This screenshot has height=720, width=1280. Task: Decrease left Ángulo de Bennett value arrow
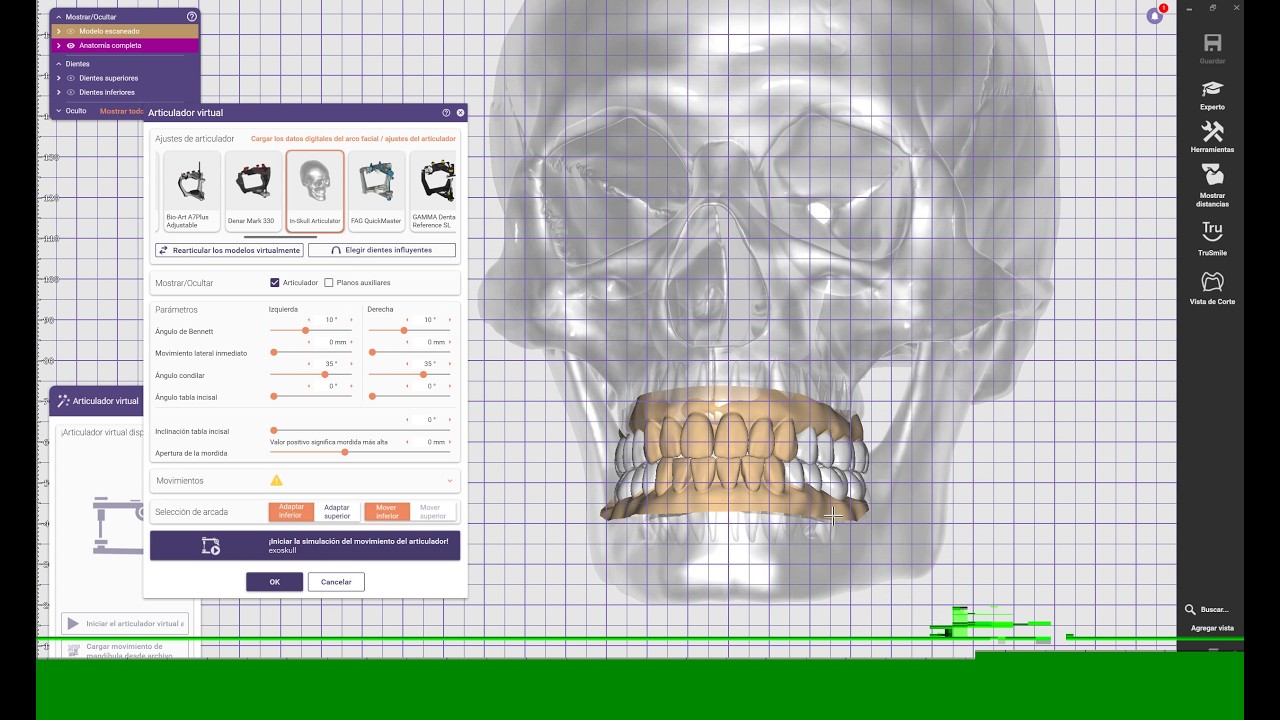(x=308, y=320)
